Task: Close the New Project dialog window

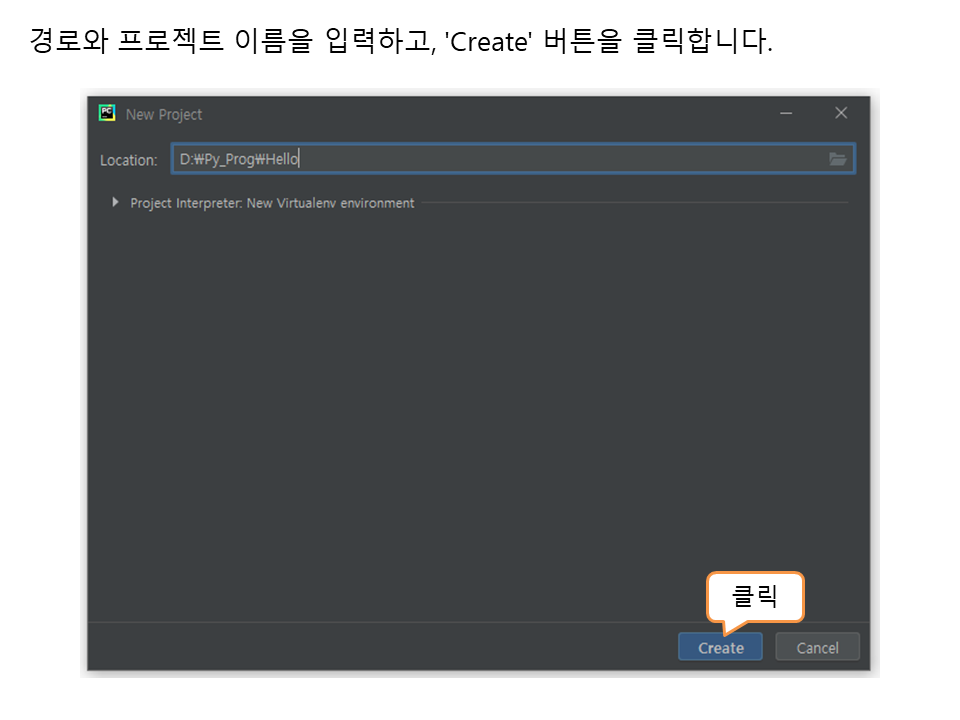Action: pos(841,114)
